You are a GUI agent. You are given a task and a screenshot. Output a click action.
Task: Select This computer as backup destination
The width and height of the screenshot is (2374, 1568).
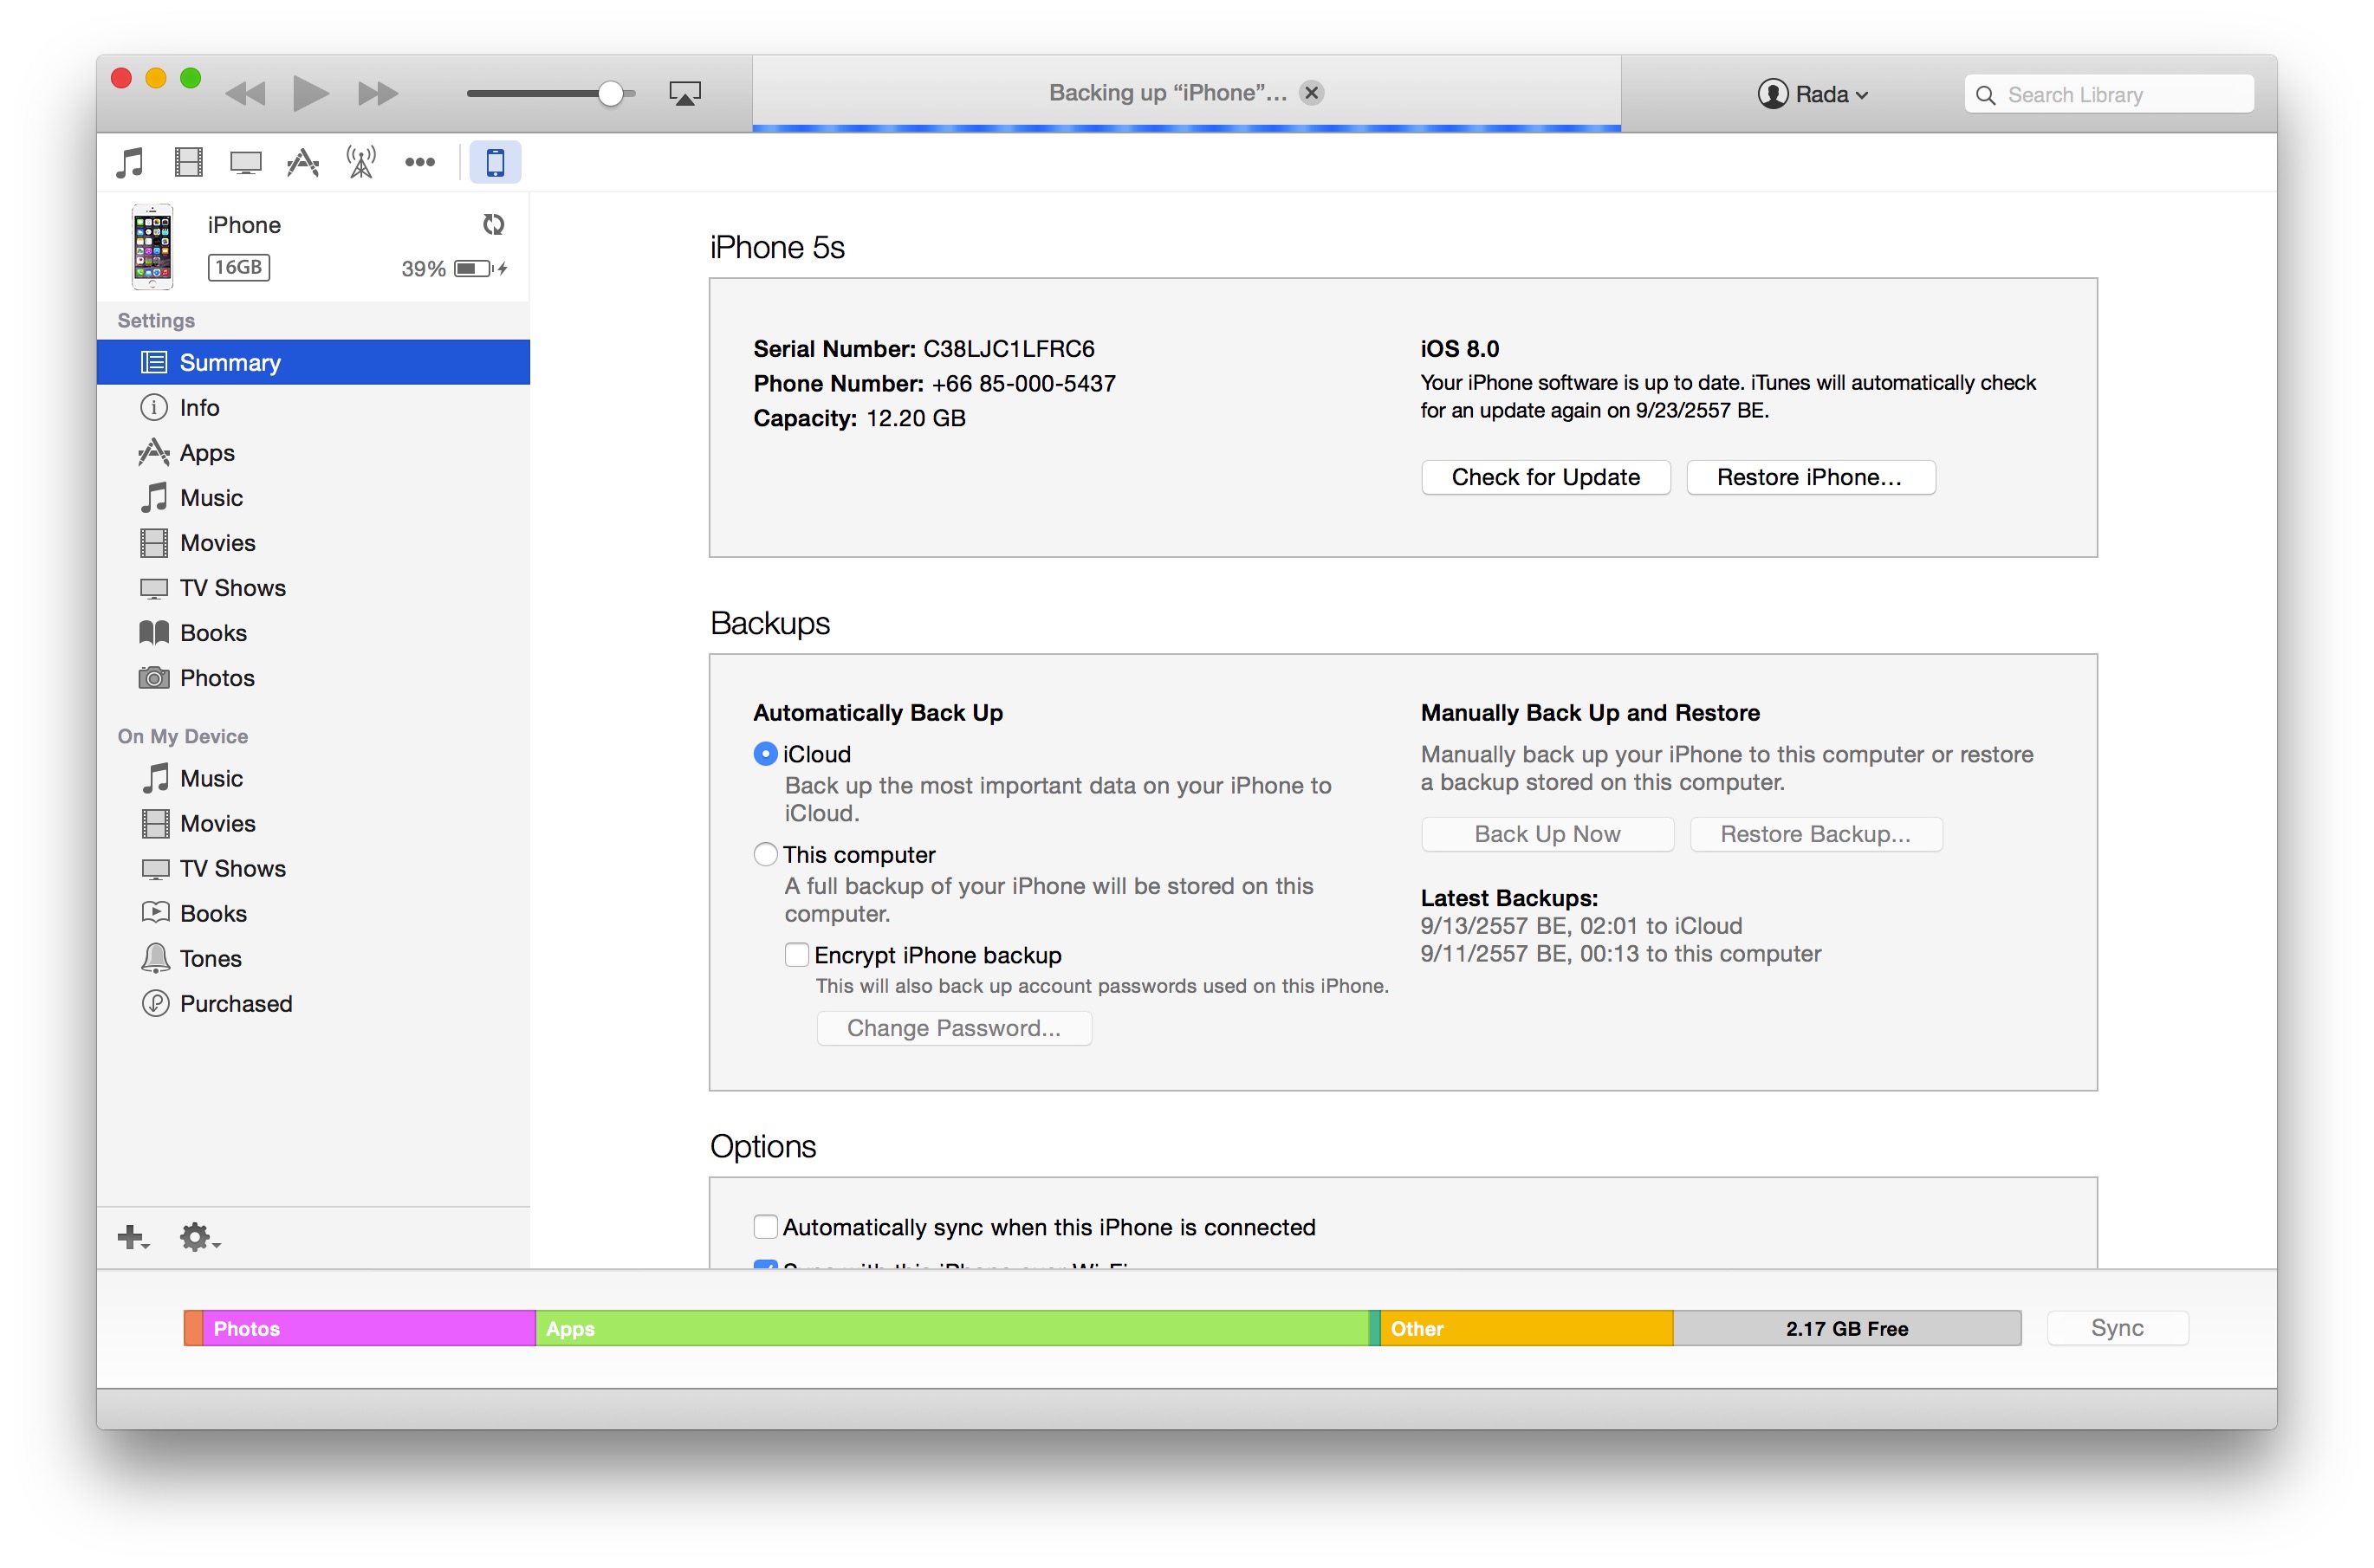point(765,854)
